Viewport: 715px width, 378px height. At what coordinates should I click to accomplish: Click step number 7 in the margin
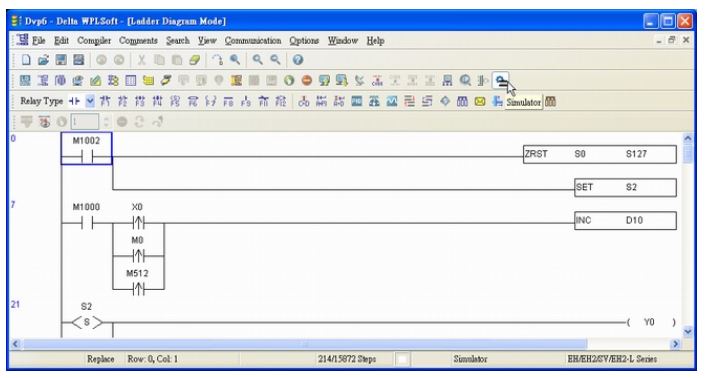[13, 204]
